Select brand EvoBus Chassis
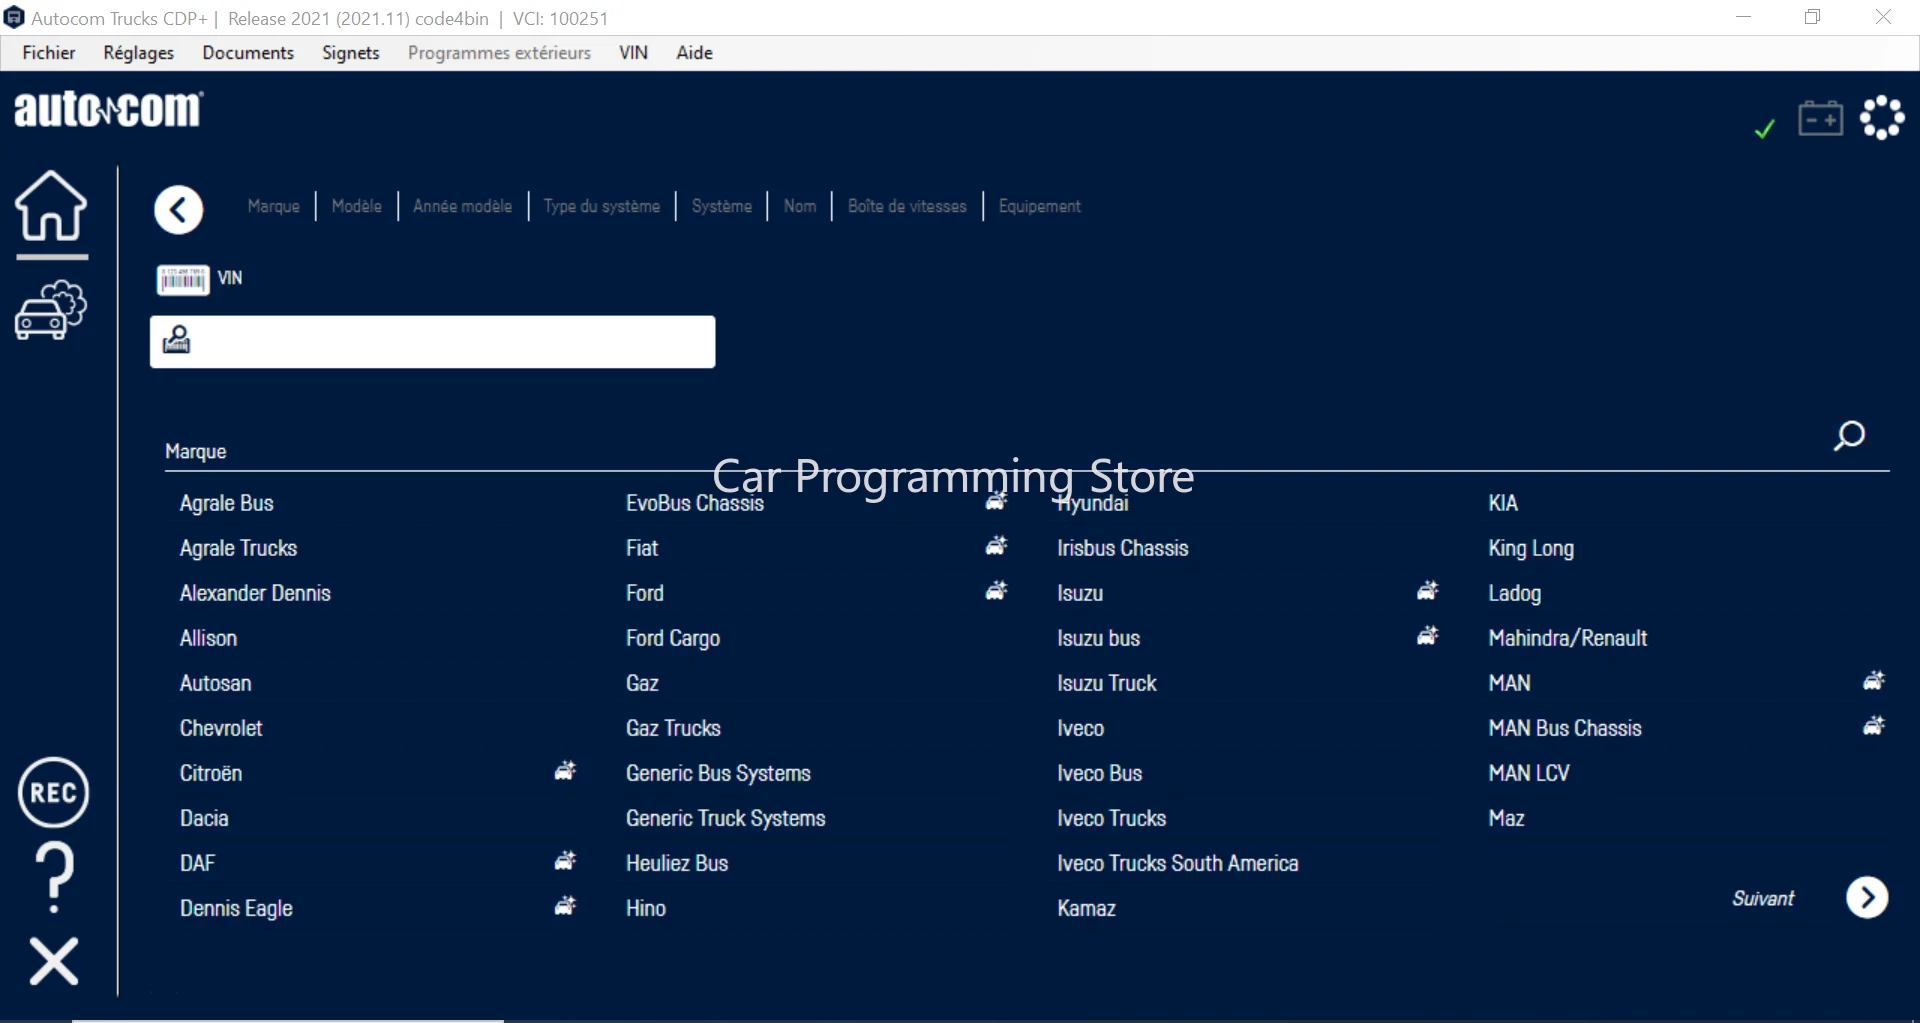Image resolution: width=1920 pixels, height=1023 pixels. (x=695, y=503)
